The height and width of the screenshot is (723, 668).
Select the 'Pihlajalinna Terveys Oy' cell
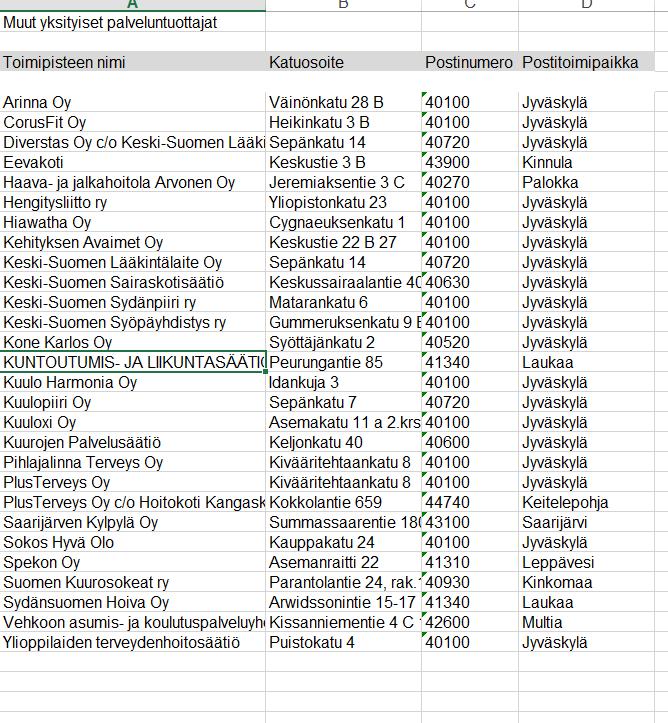click(x=133, y=462)
